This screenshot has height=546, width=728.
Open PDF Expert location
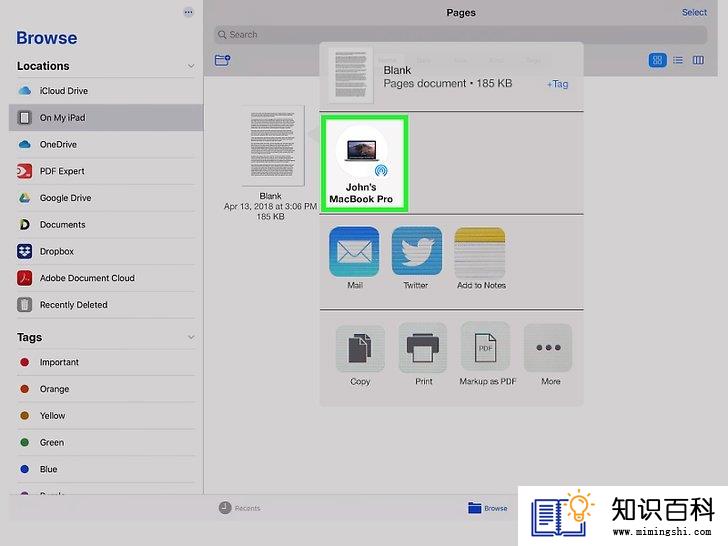tap(106, 171)
